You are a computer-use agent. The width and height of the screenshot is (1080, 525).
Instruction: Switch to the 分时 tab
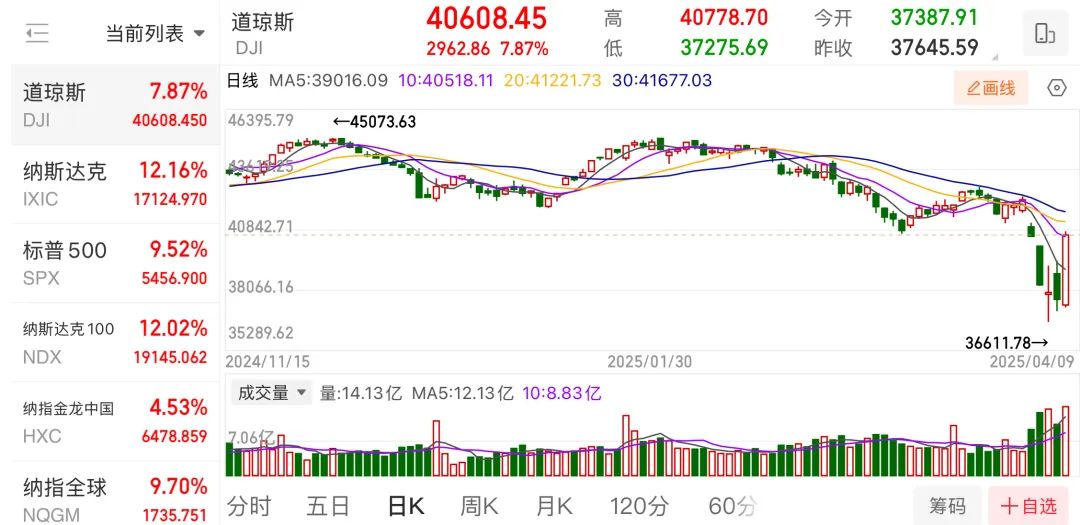tap(249, 507)
